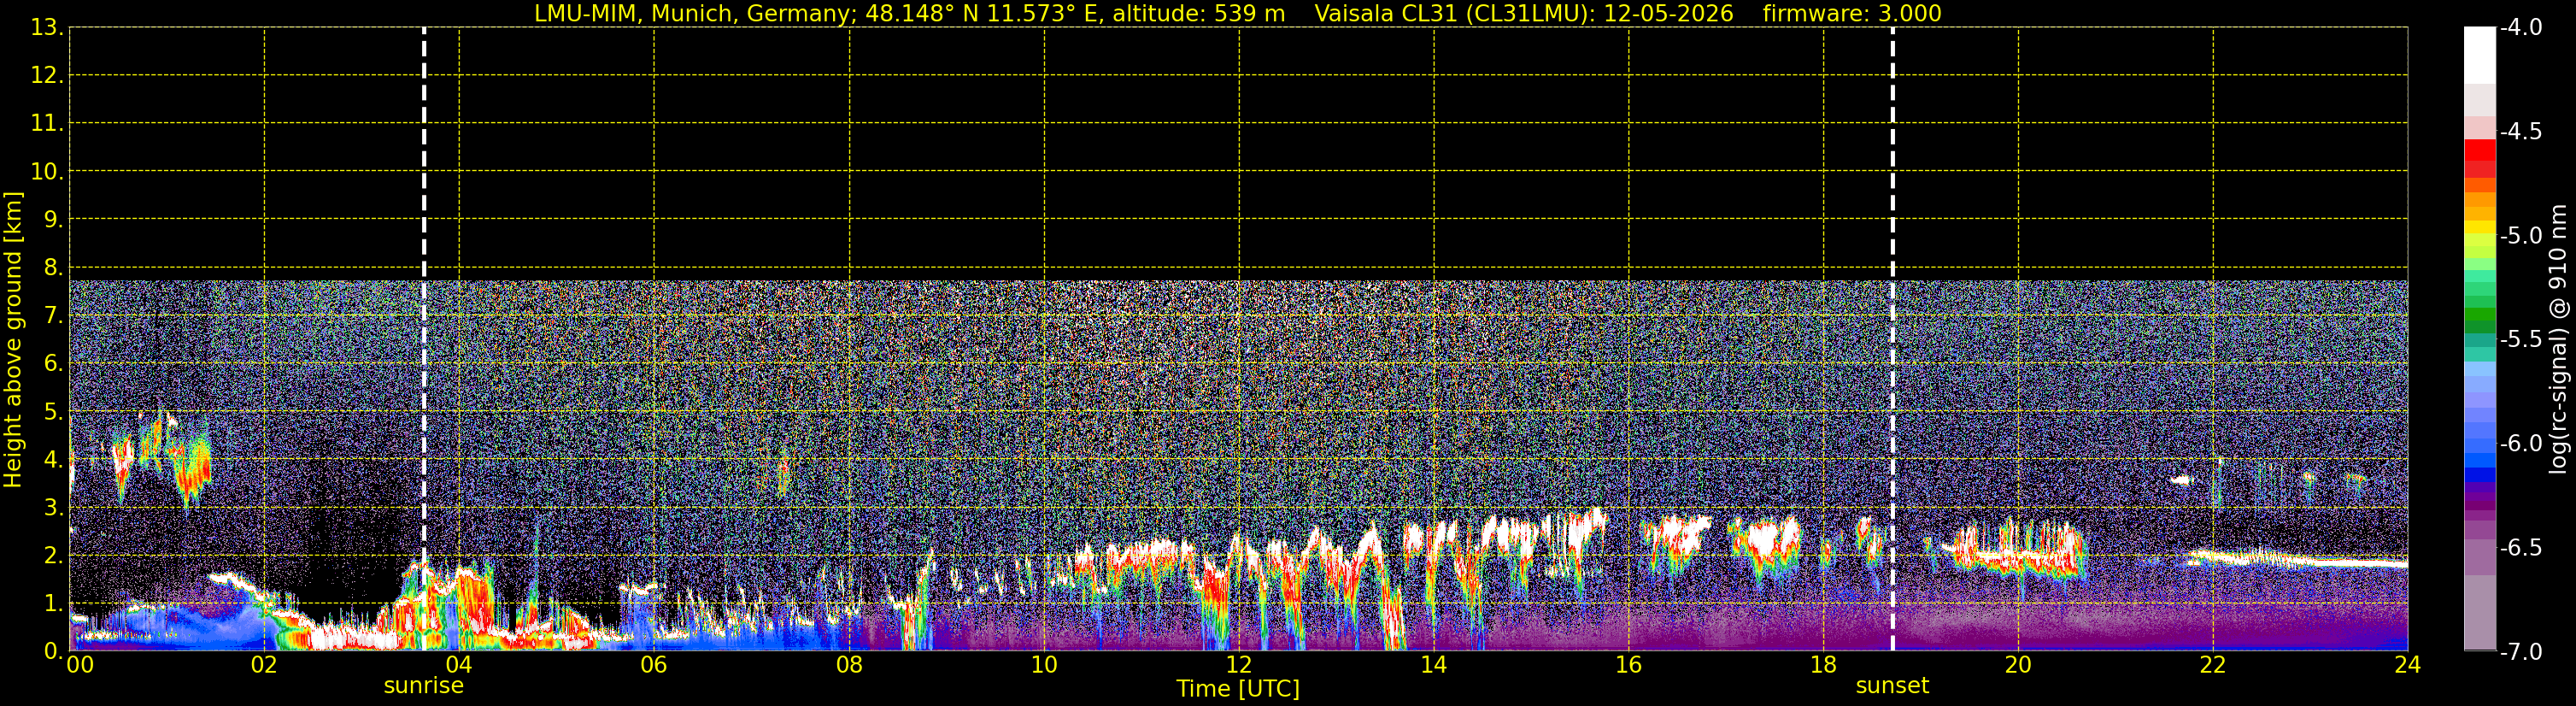2576x706 pixels.
Task: Click the 'log(rc-signal) @ 910 nm' colorbar label
Action: [x=2559, y=339]
